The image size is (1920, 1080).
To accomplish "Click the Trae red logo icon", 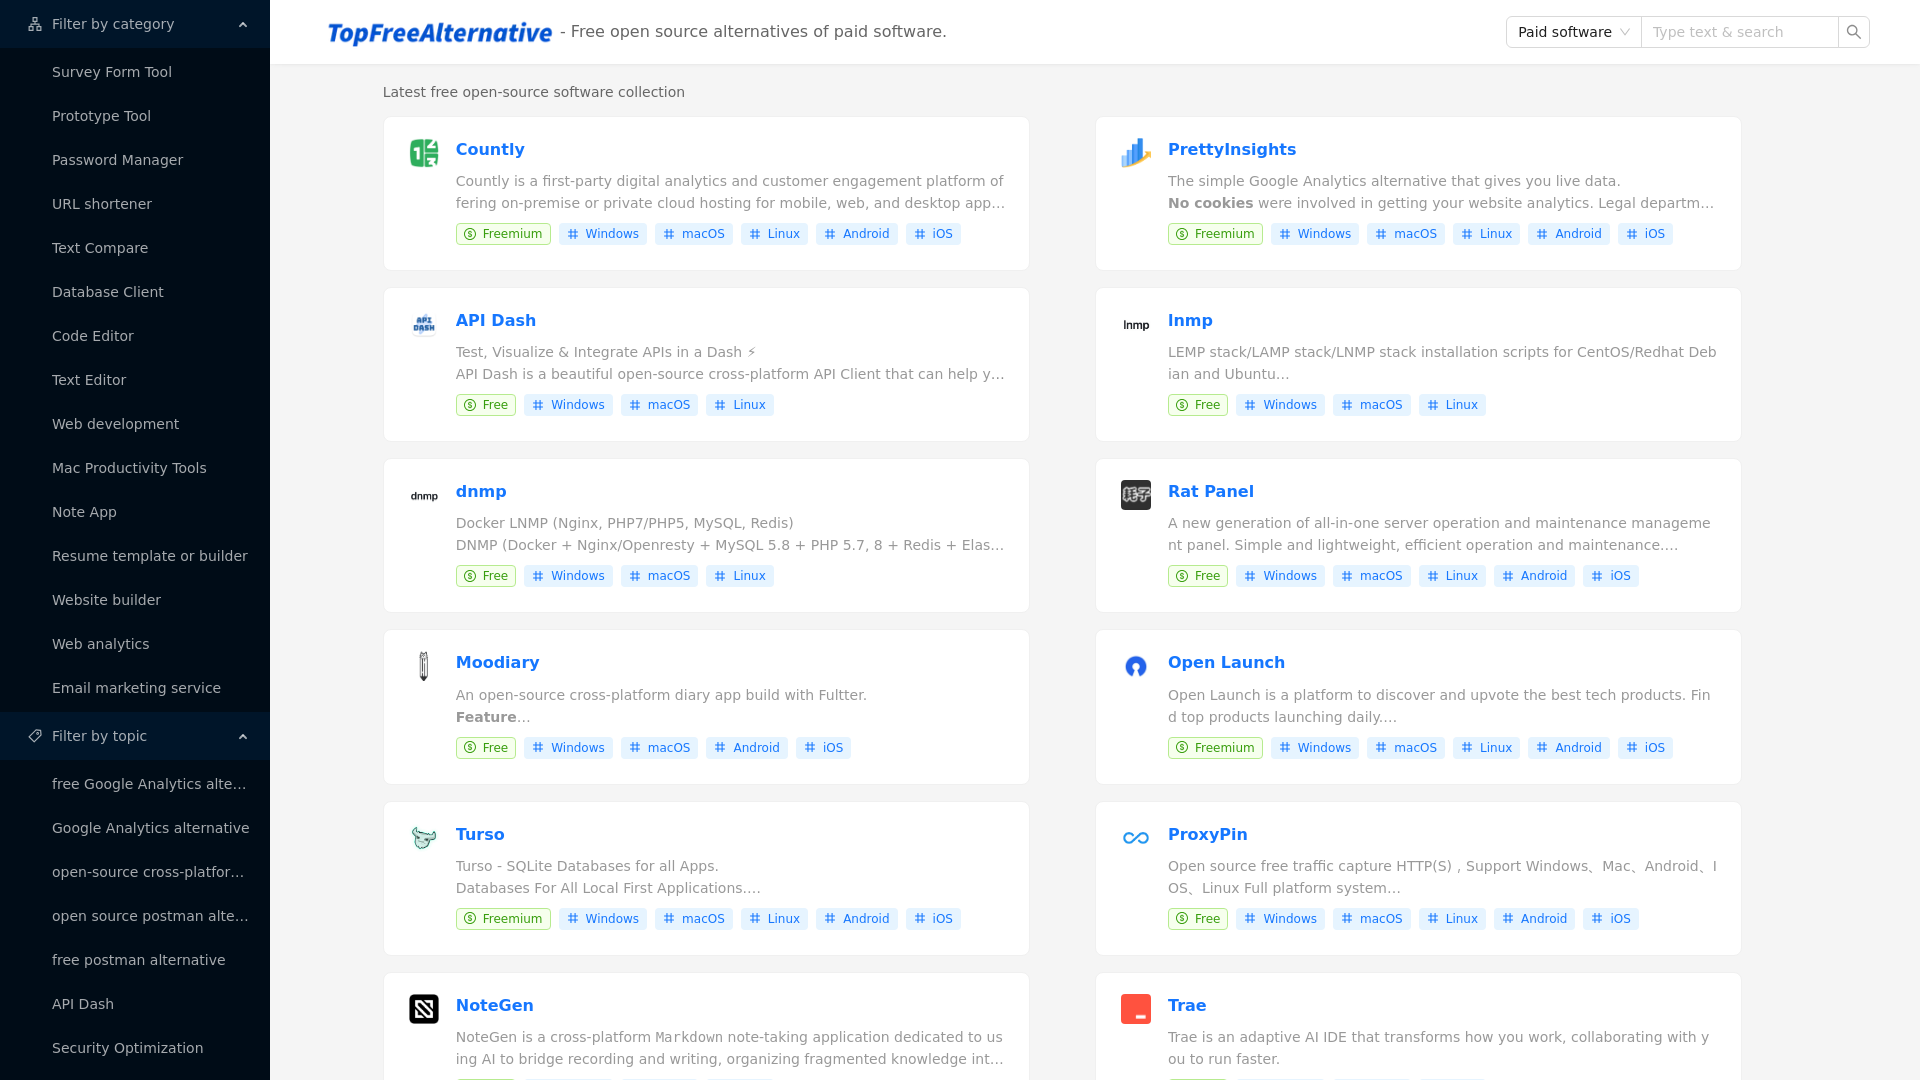I will point(1136,1009).
